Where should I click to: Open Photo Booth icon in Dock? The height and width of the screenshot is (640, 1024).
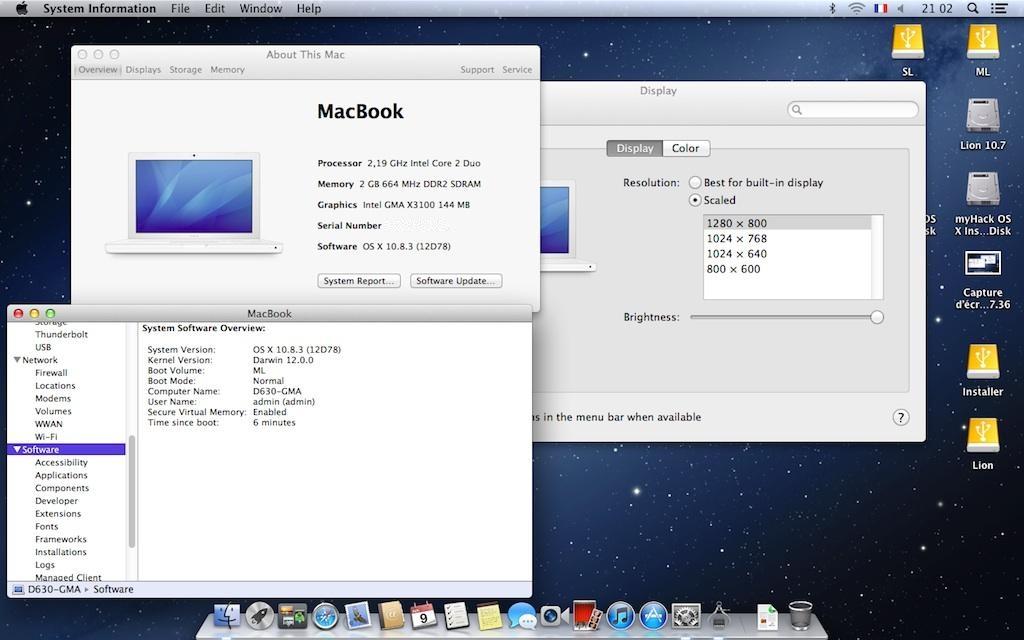tap(586, 615)
